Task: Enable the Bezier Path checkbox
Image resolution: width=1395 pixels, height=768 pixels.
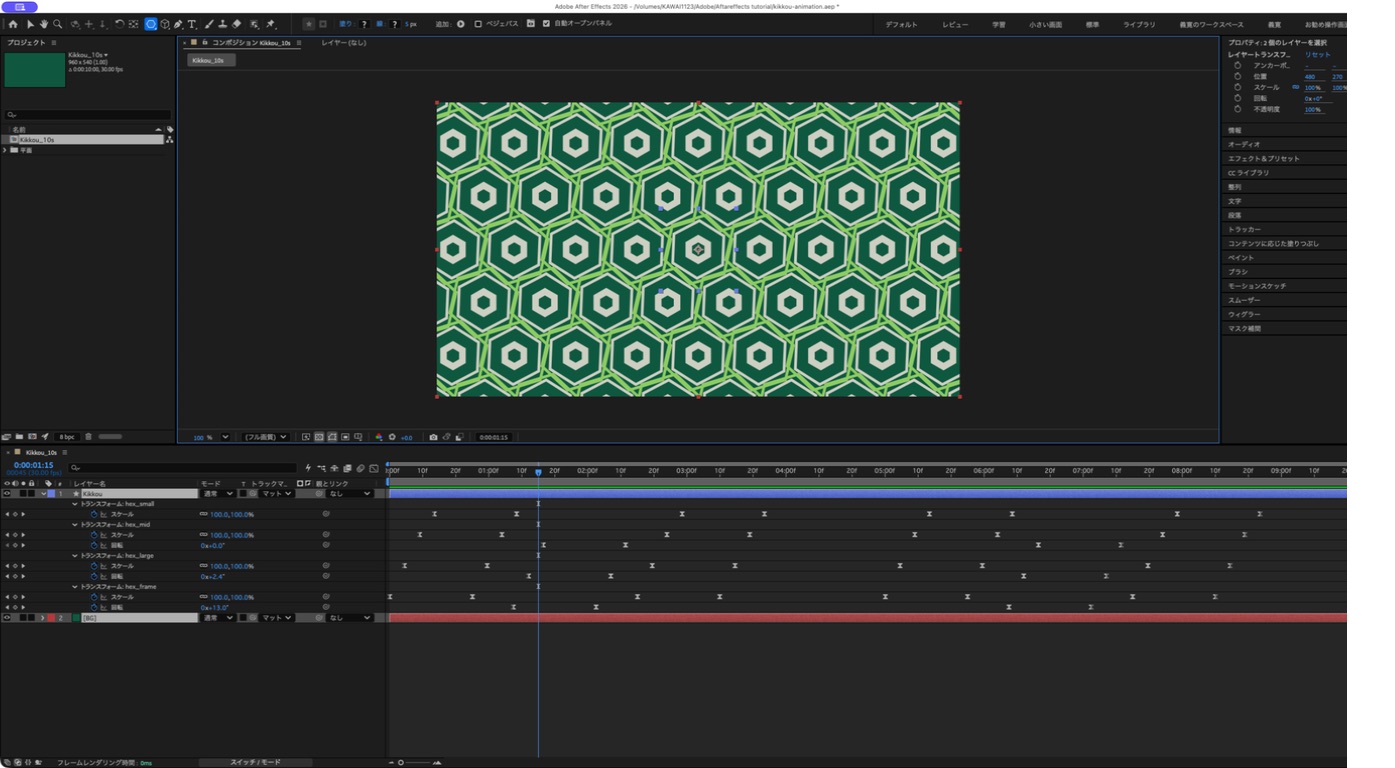Action: coord(478,24)
